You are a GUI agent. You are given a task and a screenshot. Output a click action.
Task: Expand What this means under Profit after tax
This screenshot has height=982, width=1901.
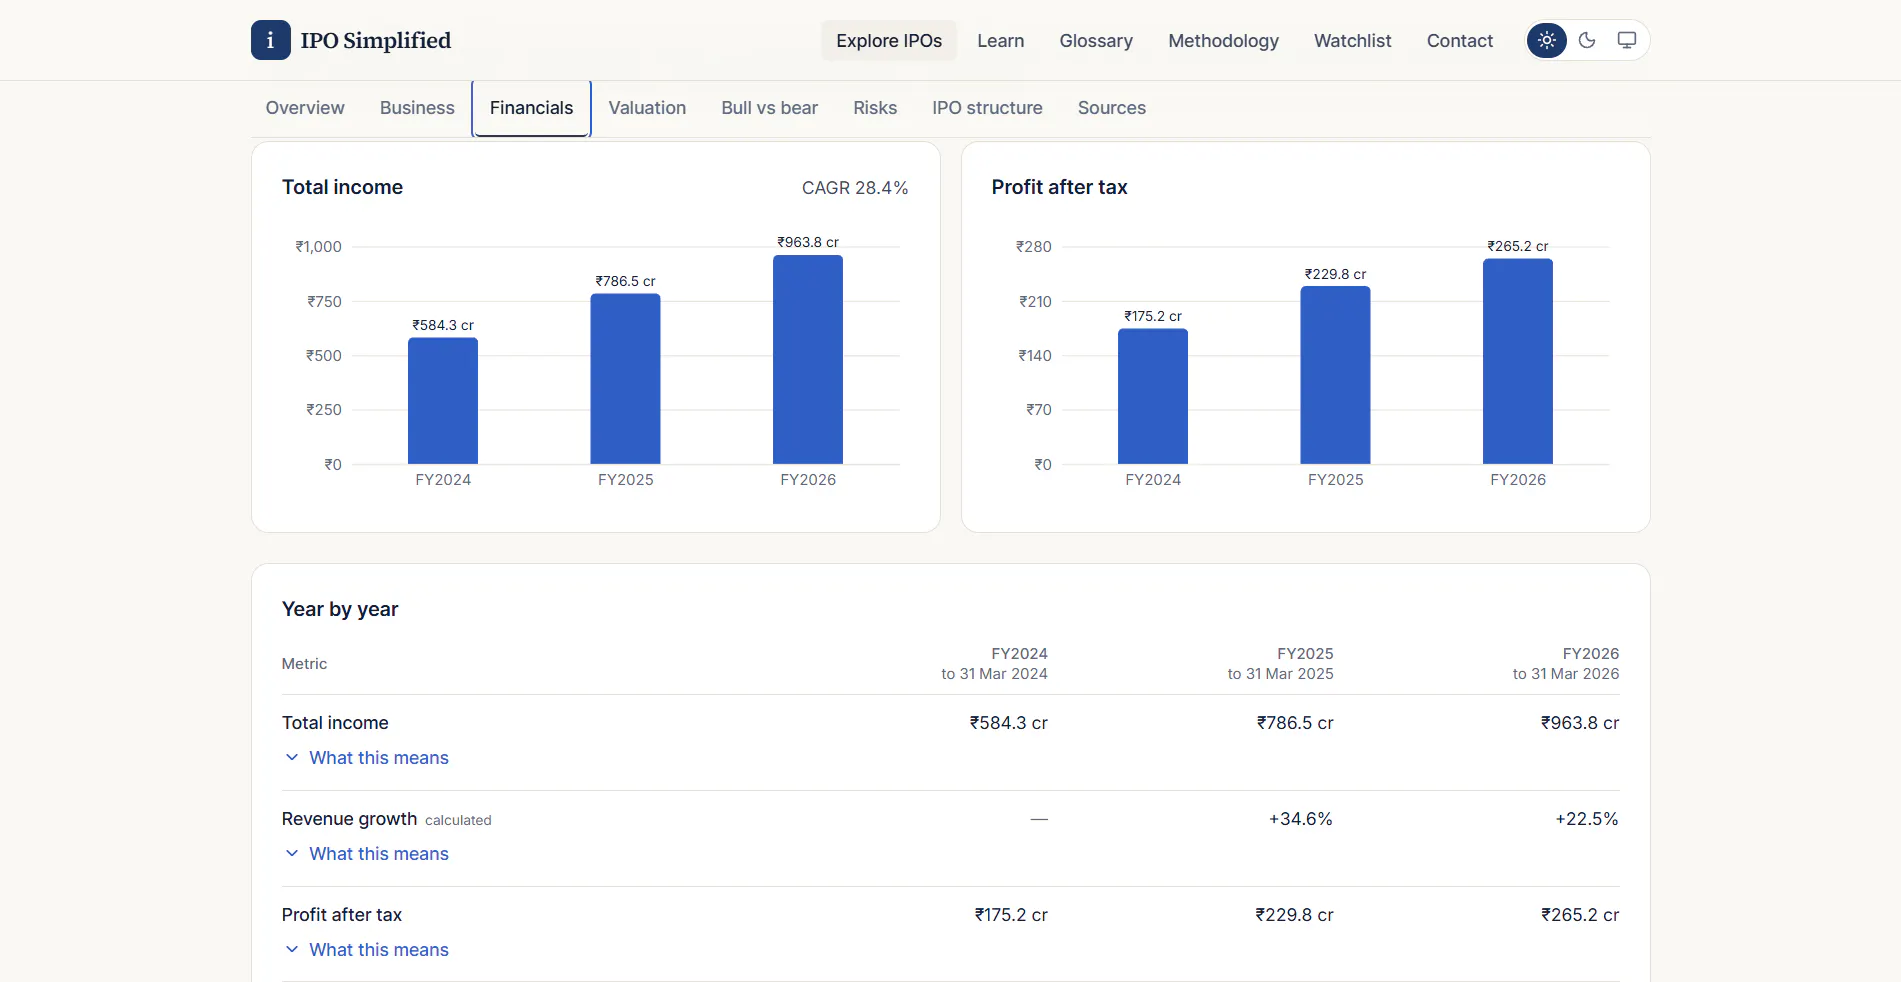(x=367, y=950)
